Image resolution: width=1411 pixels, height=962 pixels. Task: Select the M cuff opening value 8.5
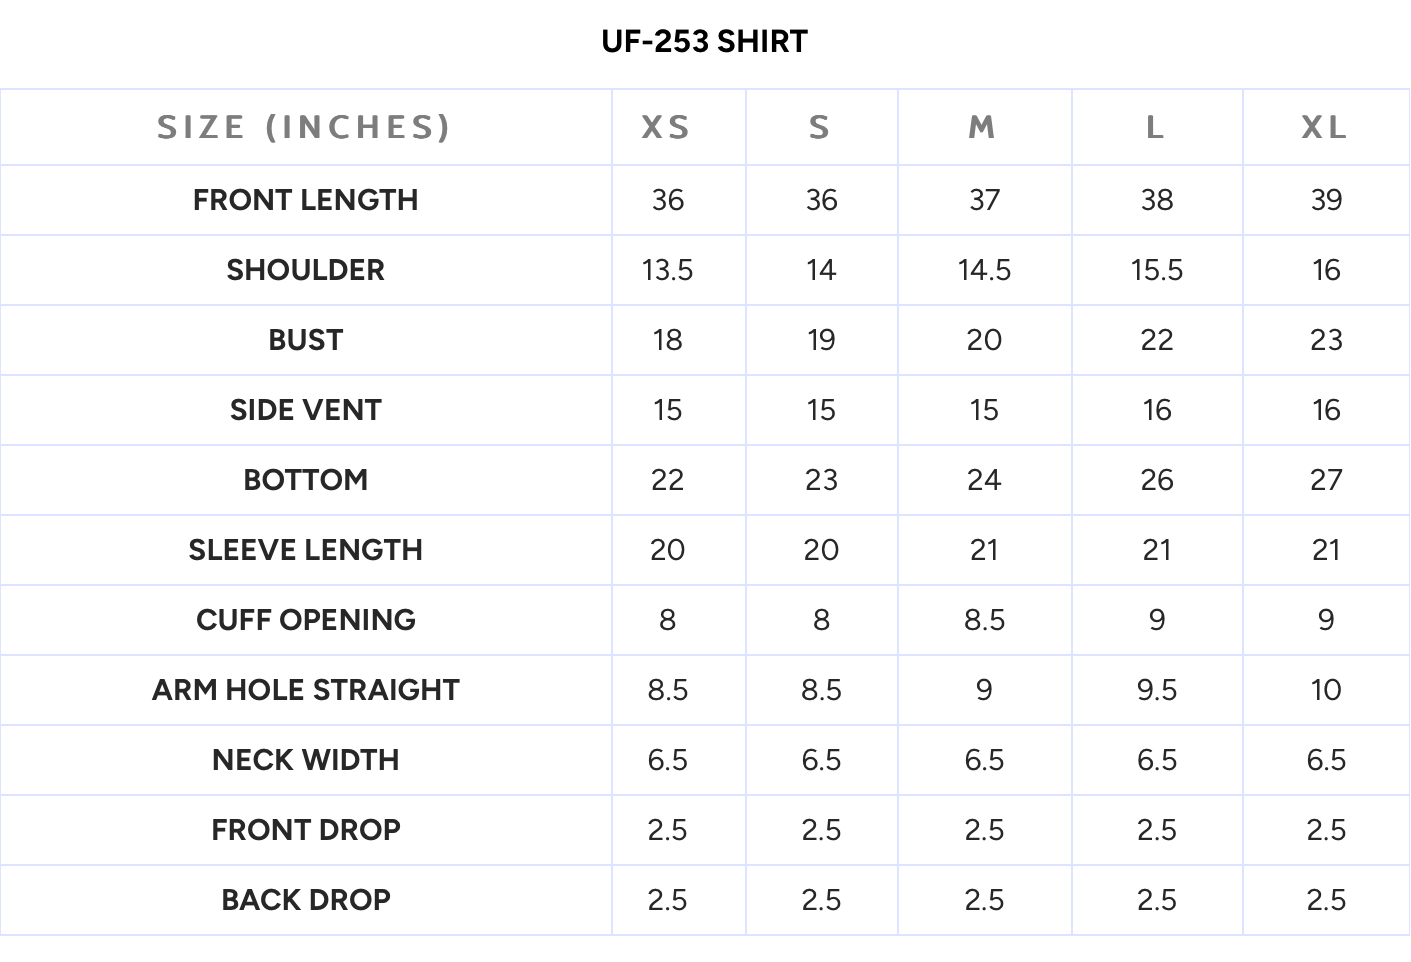984,620
